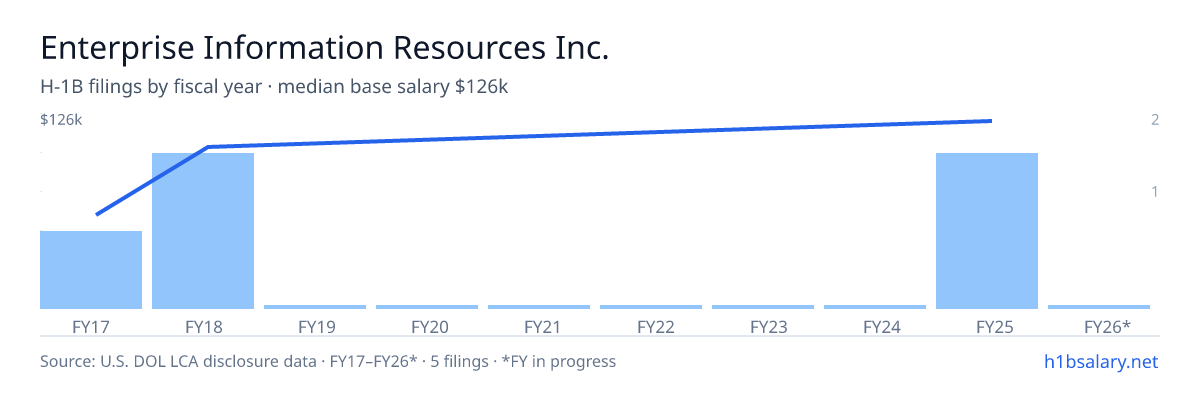Click the small FY22 bar
Image resolution: width=1200 pixels, height=400 pixels.
(651, 307)
